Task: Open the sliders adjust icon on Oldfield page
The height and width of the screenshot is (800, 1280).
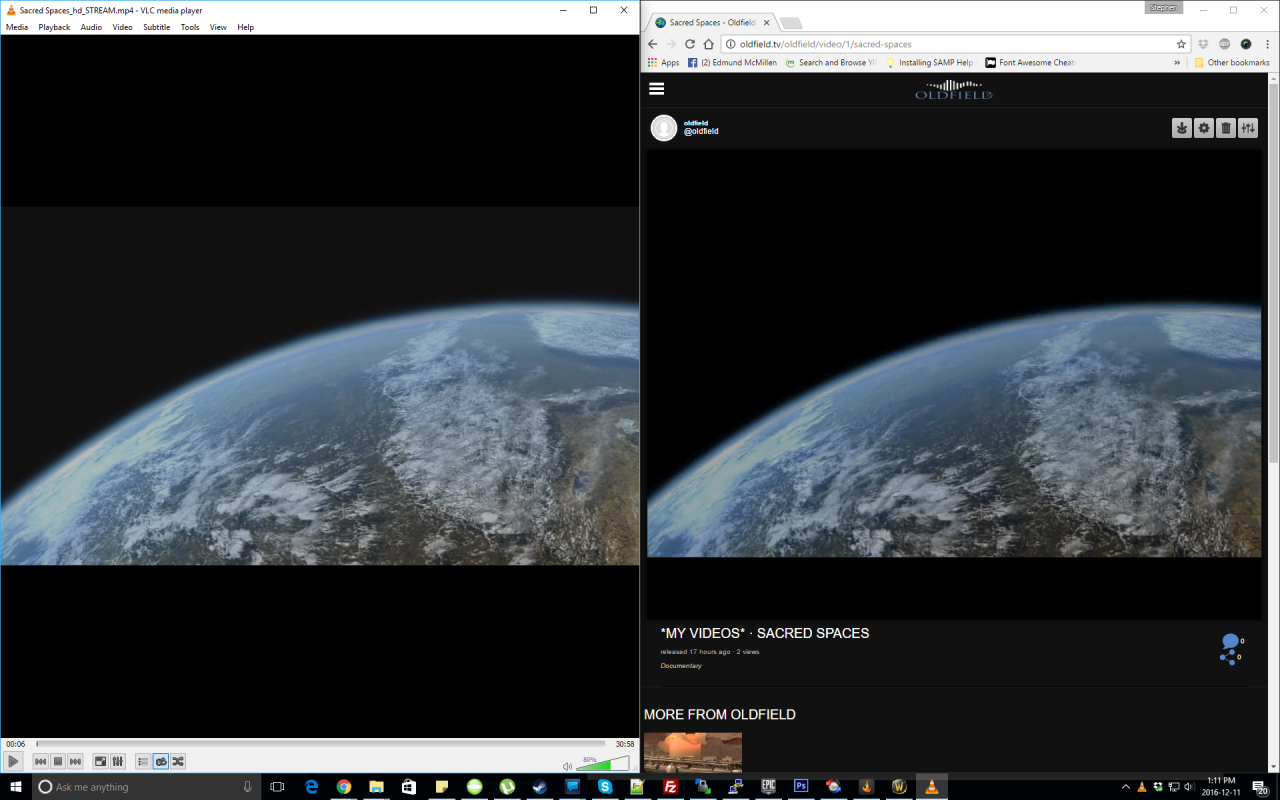Action: [x=1248, y=128]
